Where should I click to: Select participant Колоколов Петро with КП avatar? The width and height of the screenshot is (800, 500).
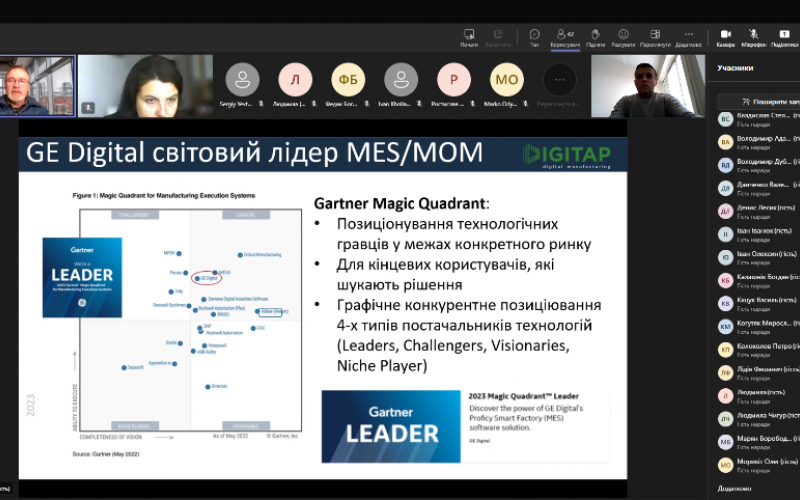pyautogui.click(x=758, y=350)
